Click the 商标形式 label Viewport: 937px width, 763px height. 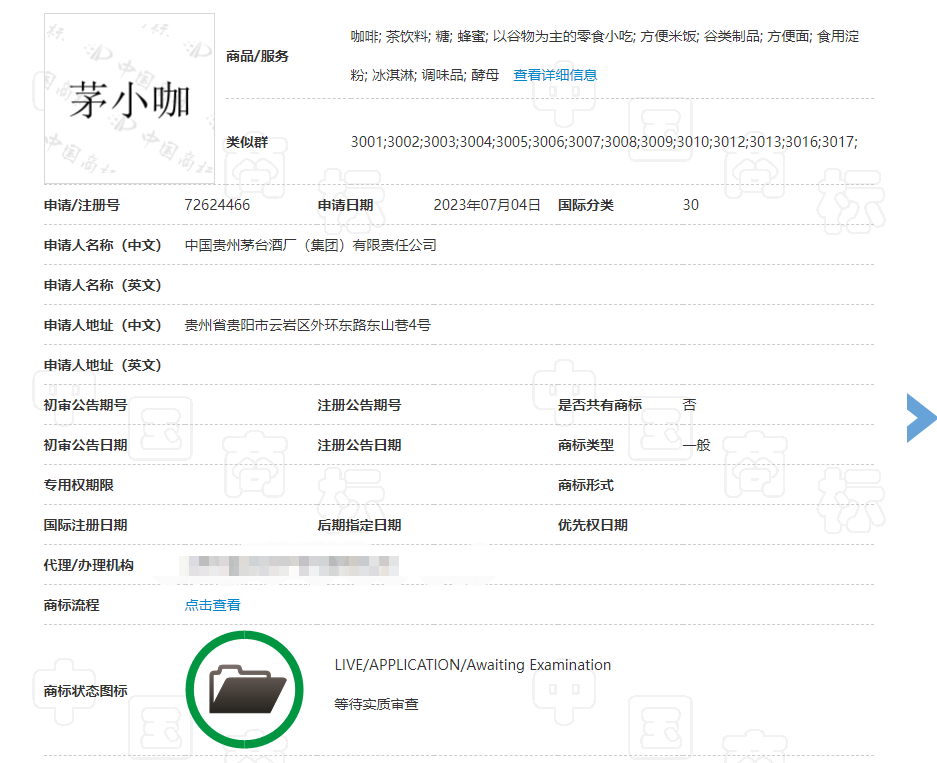[586, 485]
